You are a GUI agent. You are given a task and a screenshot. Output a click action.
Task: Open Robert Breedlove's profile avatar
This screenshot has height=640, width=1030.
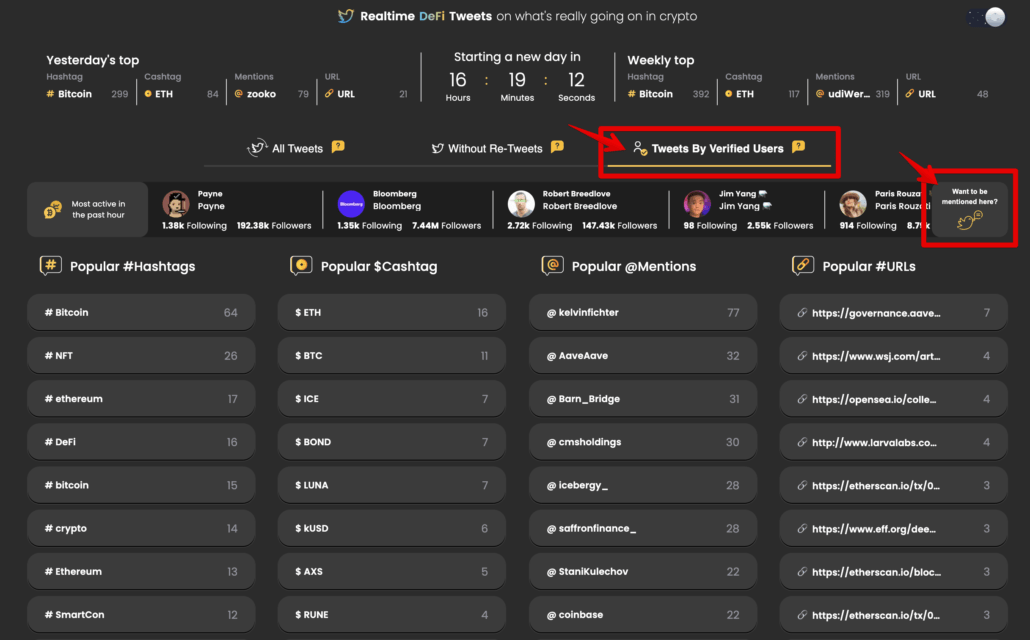point(521,204)
